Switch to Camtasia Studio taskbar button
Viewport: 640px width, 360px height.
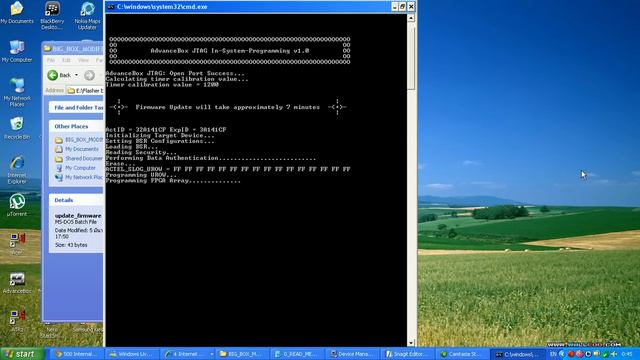(461, 354)
